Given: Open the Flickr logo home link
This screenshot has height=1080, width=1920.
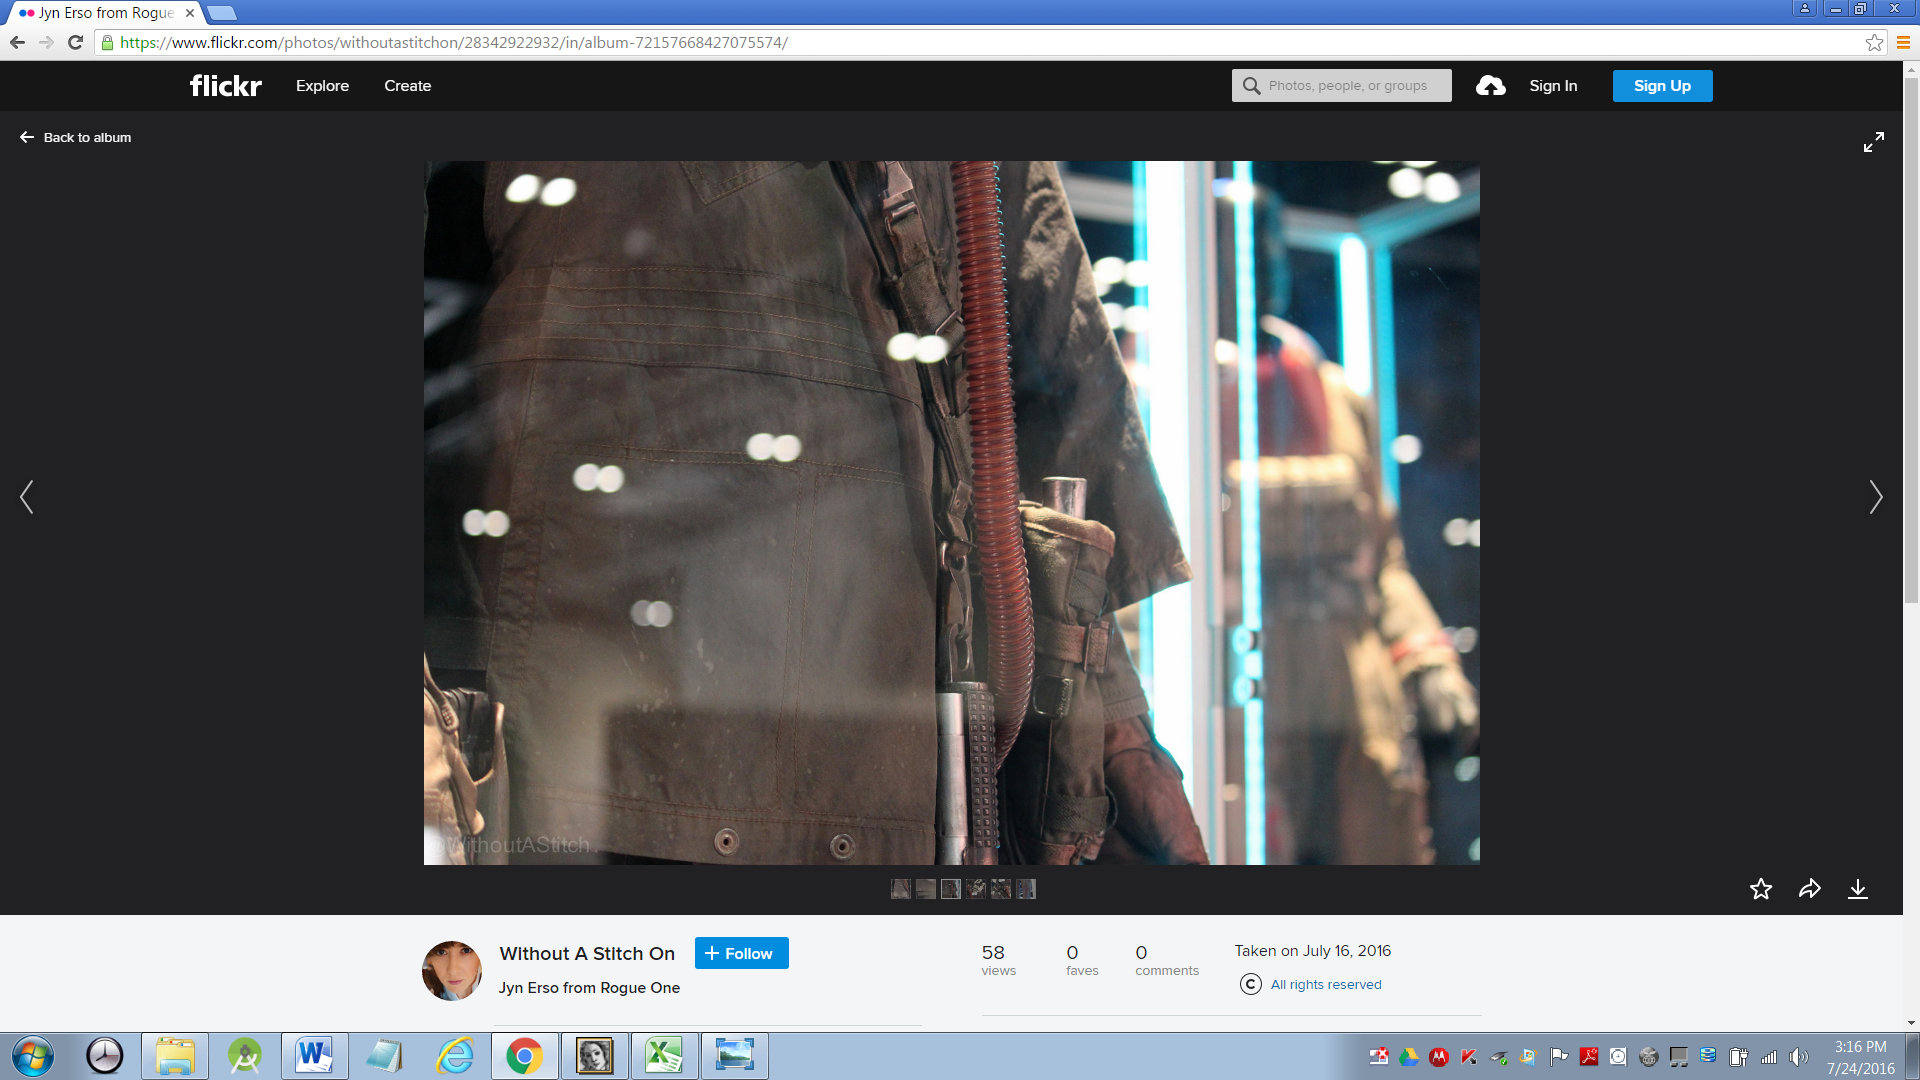Looking at the screenshot, I should tap(226, 86).
